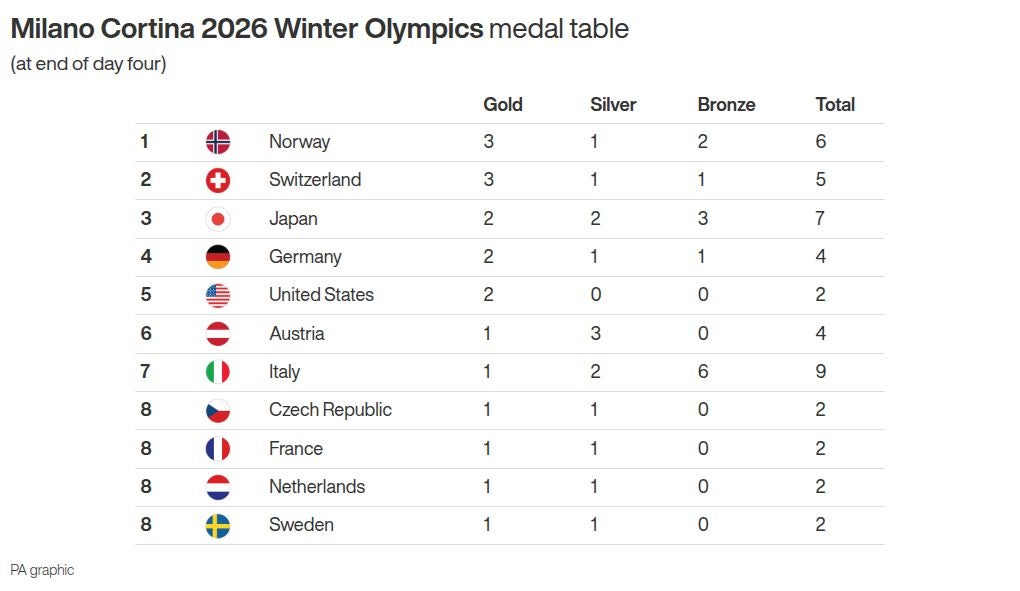Click the Czech Republic flag icon
This screenshot has width=1020, height=591.
(218, 410)
